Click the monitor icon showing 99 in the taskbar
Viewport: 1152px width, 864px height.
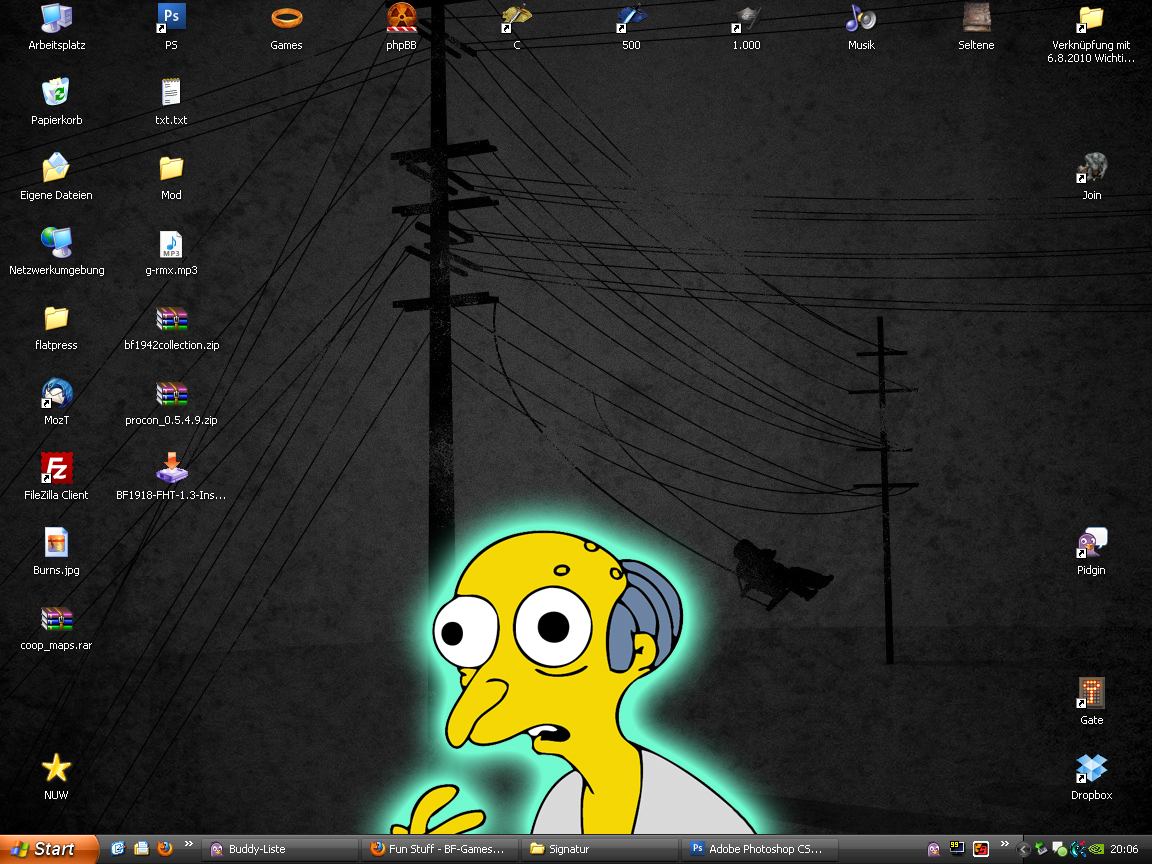[x=957, y=849]
